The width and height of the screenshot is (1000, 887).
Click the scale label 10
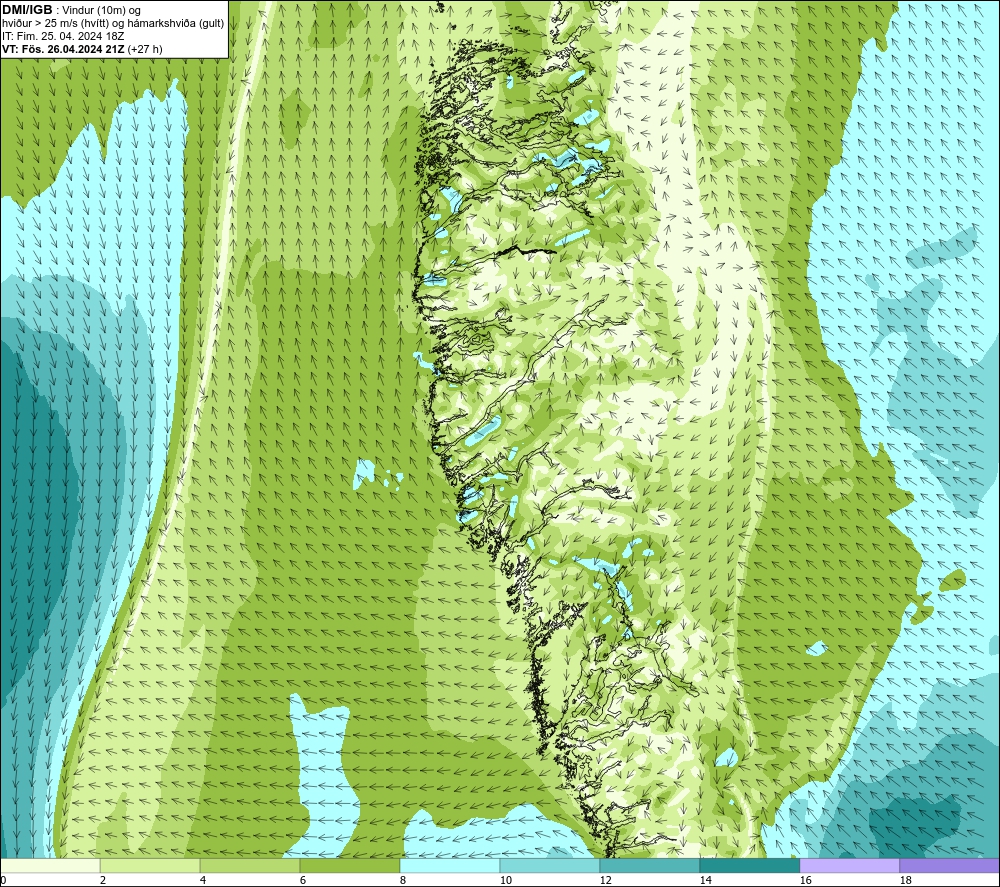click(x=506, y=881)
